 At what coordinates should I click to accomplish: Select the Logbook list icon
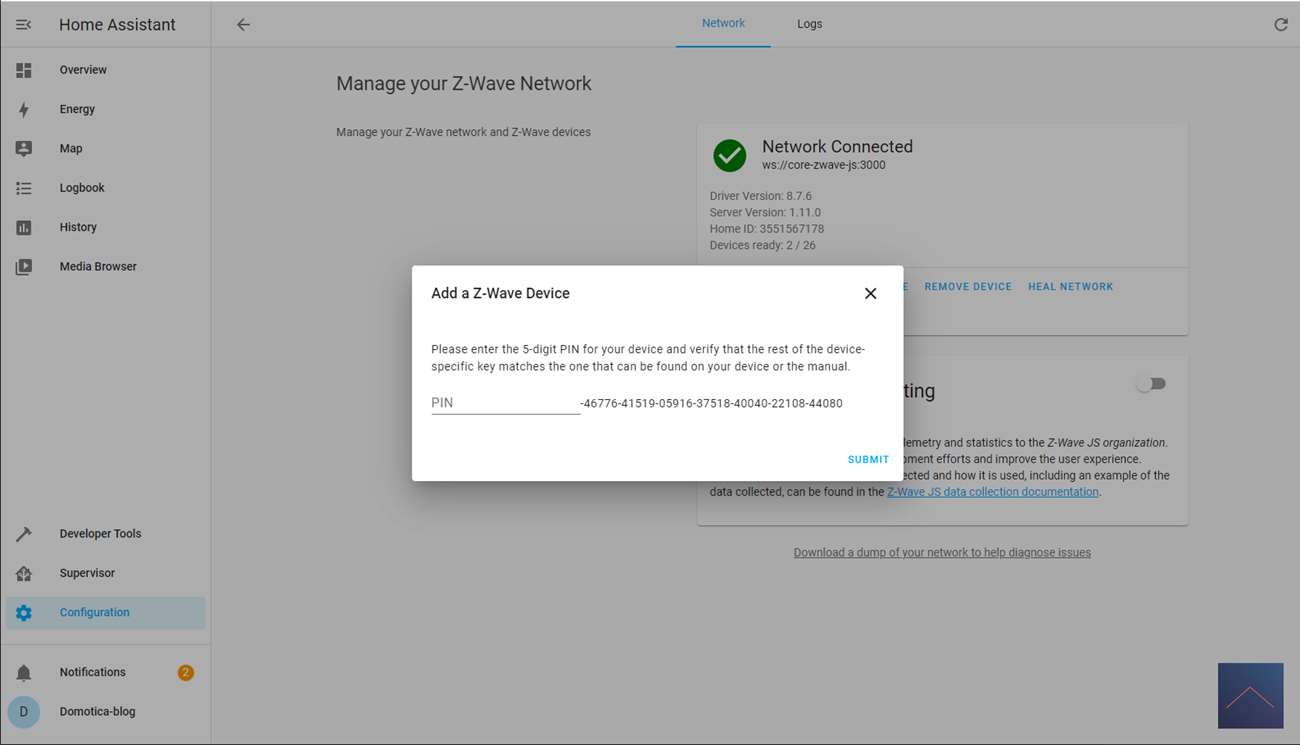pyautogui.click(x=24, y=188)
